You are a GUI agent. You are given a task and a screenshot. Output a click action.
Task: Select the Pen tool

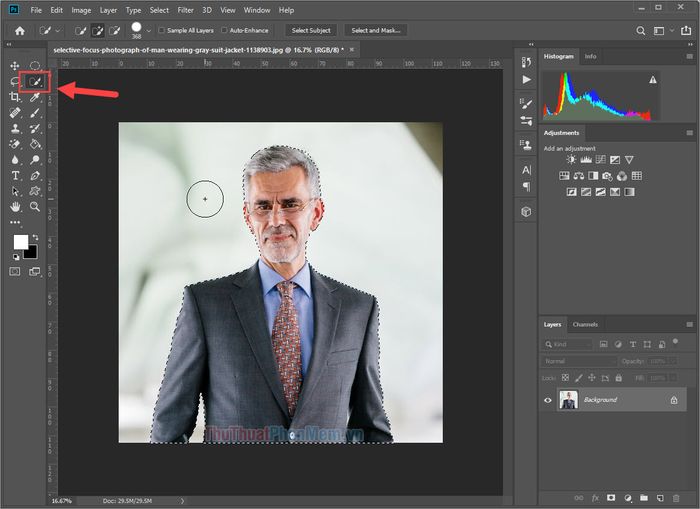(35, 175)
